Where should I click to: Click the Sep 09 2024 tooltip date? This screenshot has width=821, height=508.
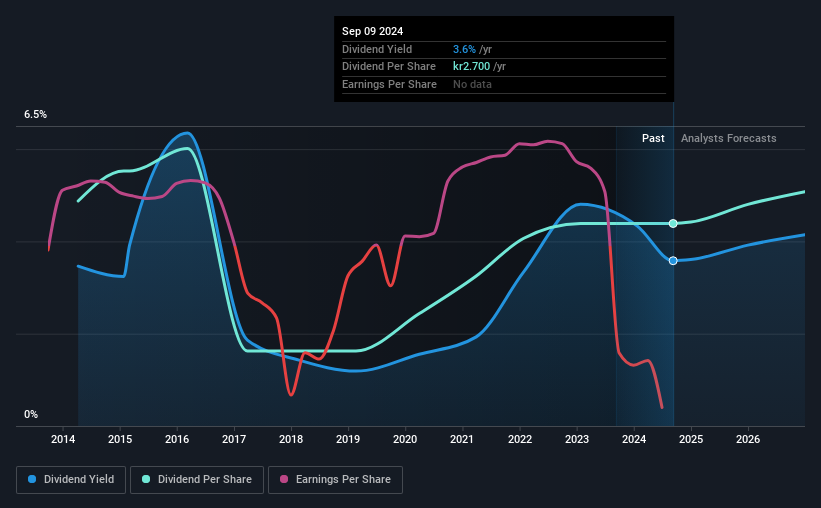tap(373, 31)
